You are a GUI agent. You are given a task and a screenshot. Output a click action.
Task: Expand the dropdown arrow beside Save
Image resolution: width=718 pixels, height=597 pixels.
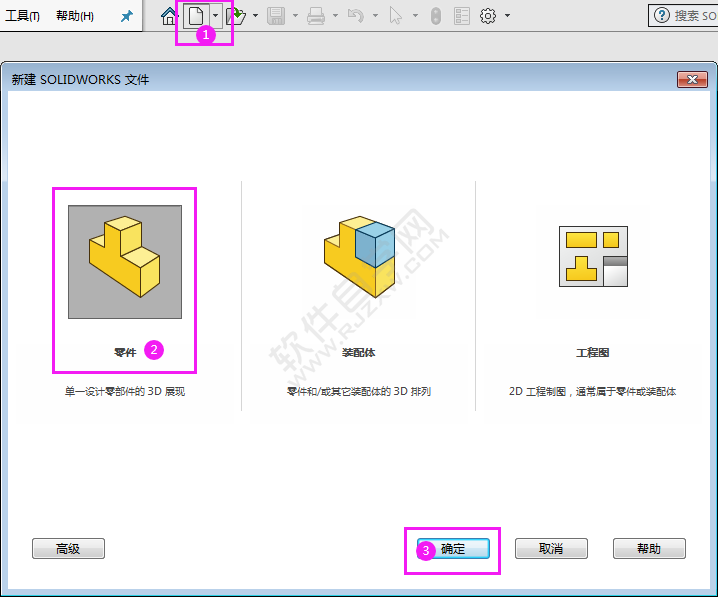295,16
